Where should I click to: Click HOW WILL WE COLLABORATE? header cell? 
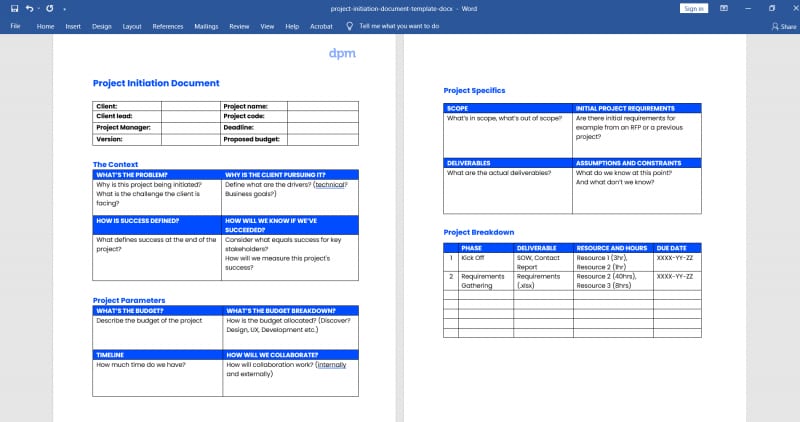[290, 355]
